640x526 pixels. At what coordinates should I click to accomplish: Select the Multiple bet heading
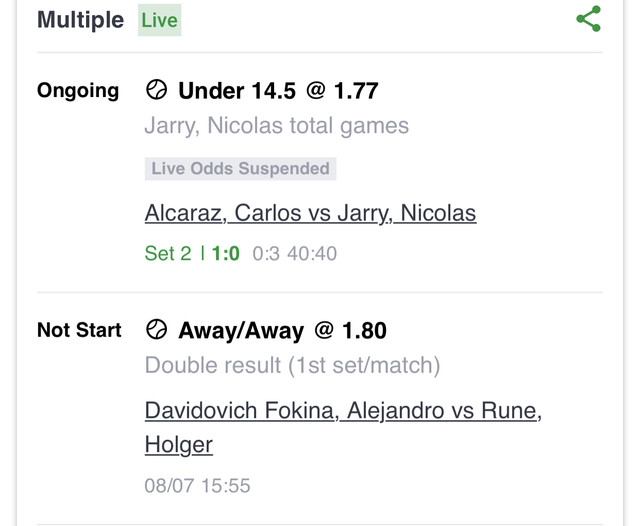click(80, 20)
